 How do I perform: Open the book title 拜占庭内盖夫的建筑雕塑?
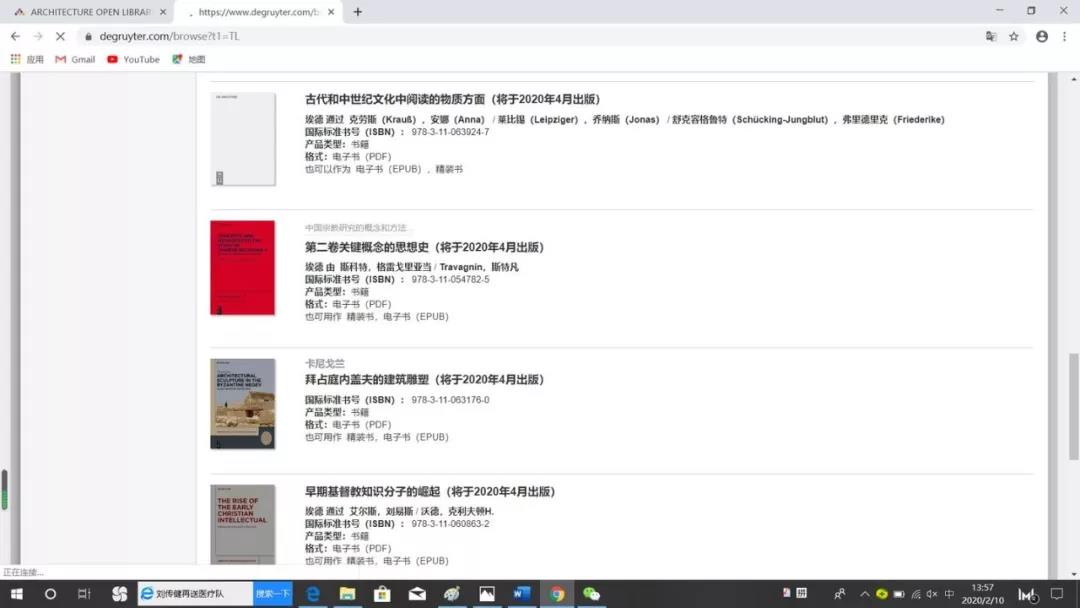(x=424, y=380)
